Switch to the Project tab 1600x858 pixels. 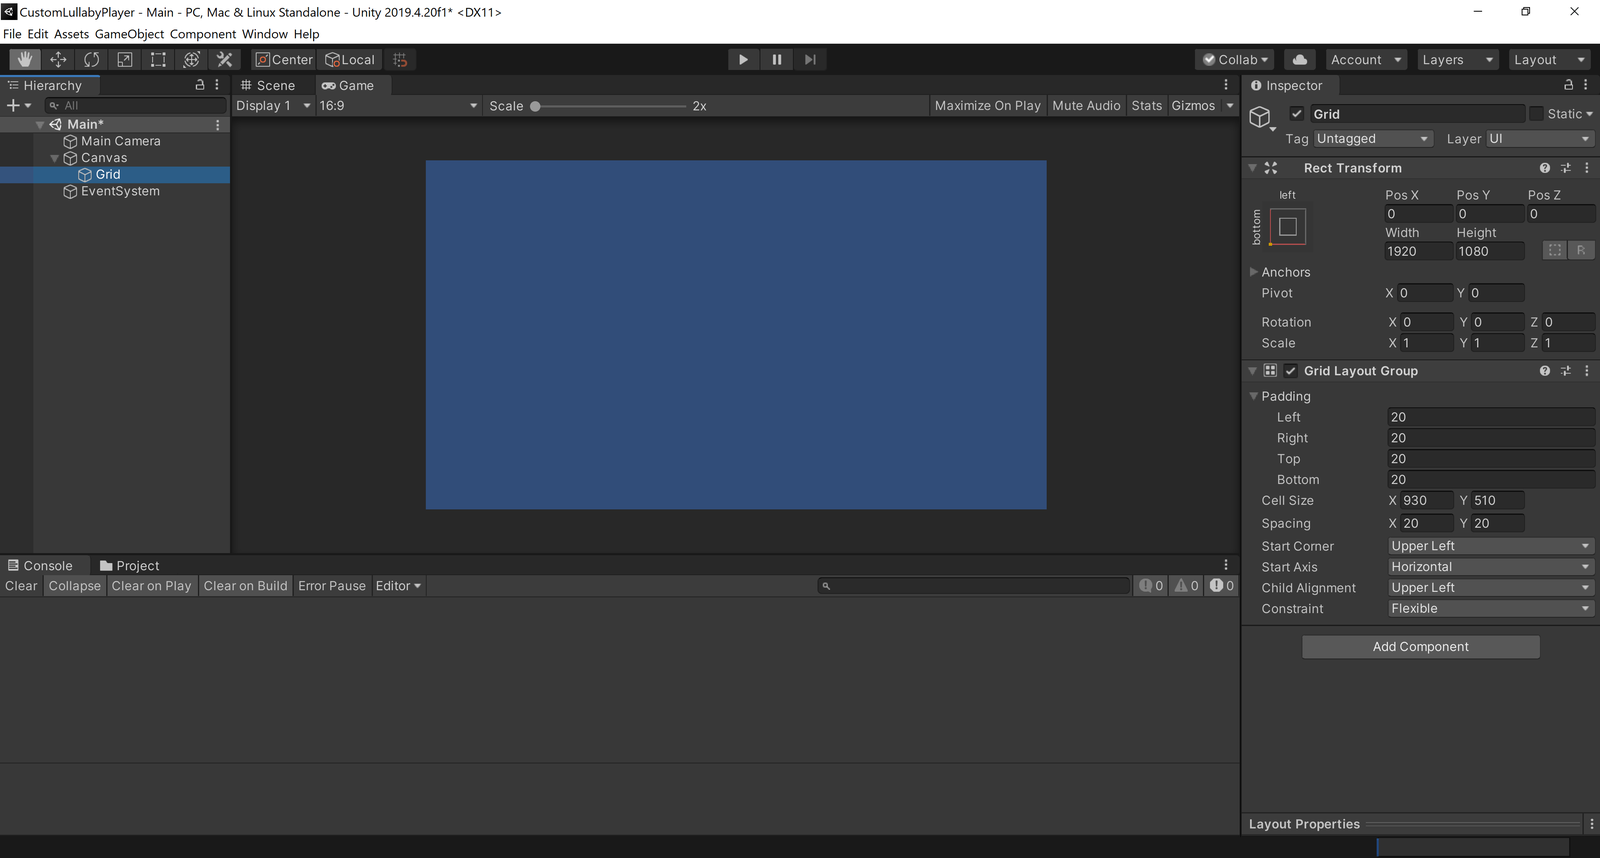(130, 566)
